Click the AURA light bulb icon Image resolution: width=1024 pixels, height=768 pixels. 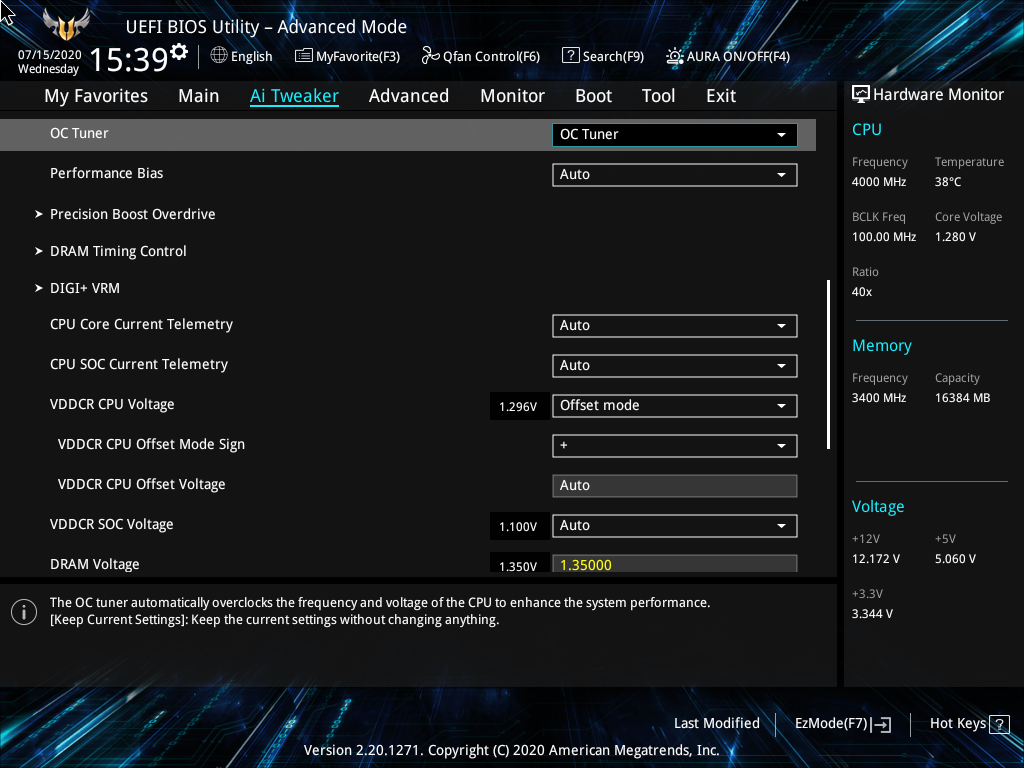tap(675, 56)
